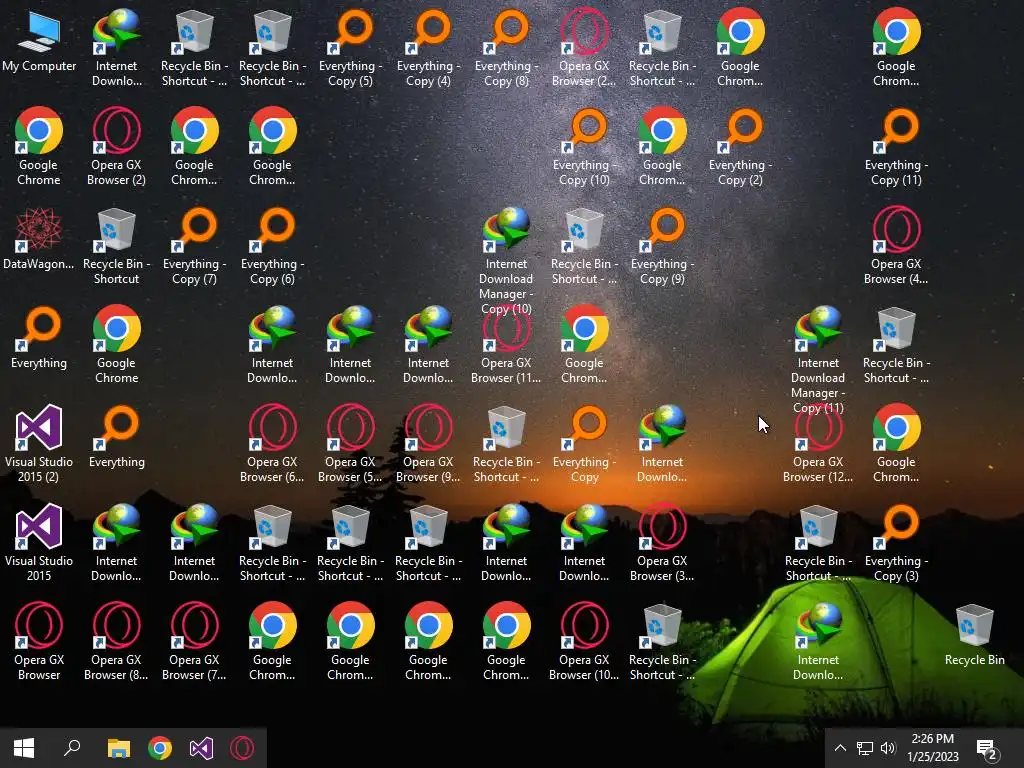Show hidden system tray icons
This screenshot has height=768, width=1024.
click(x=840, y=748)
